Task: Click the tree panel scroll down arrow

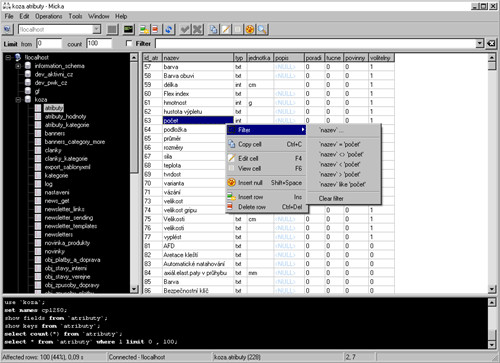Action: click(x=134, y=289)
